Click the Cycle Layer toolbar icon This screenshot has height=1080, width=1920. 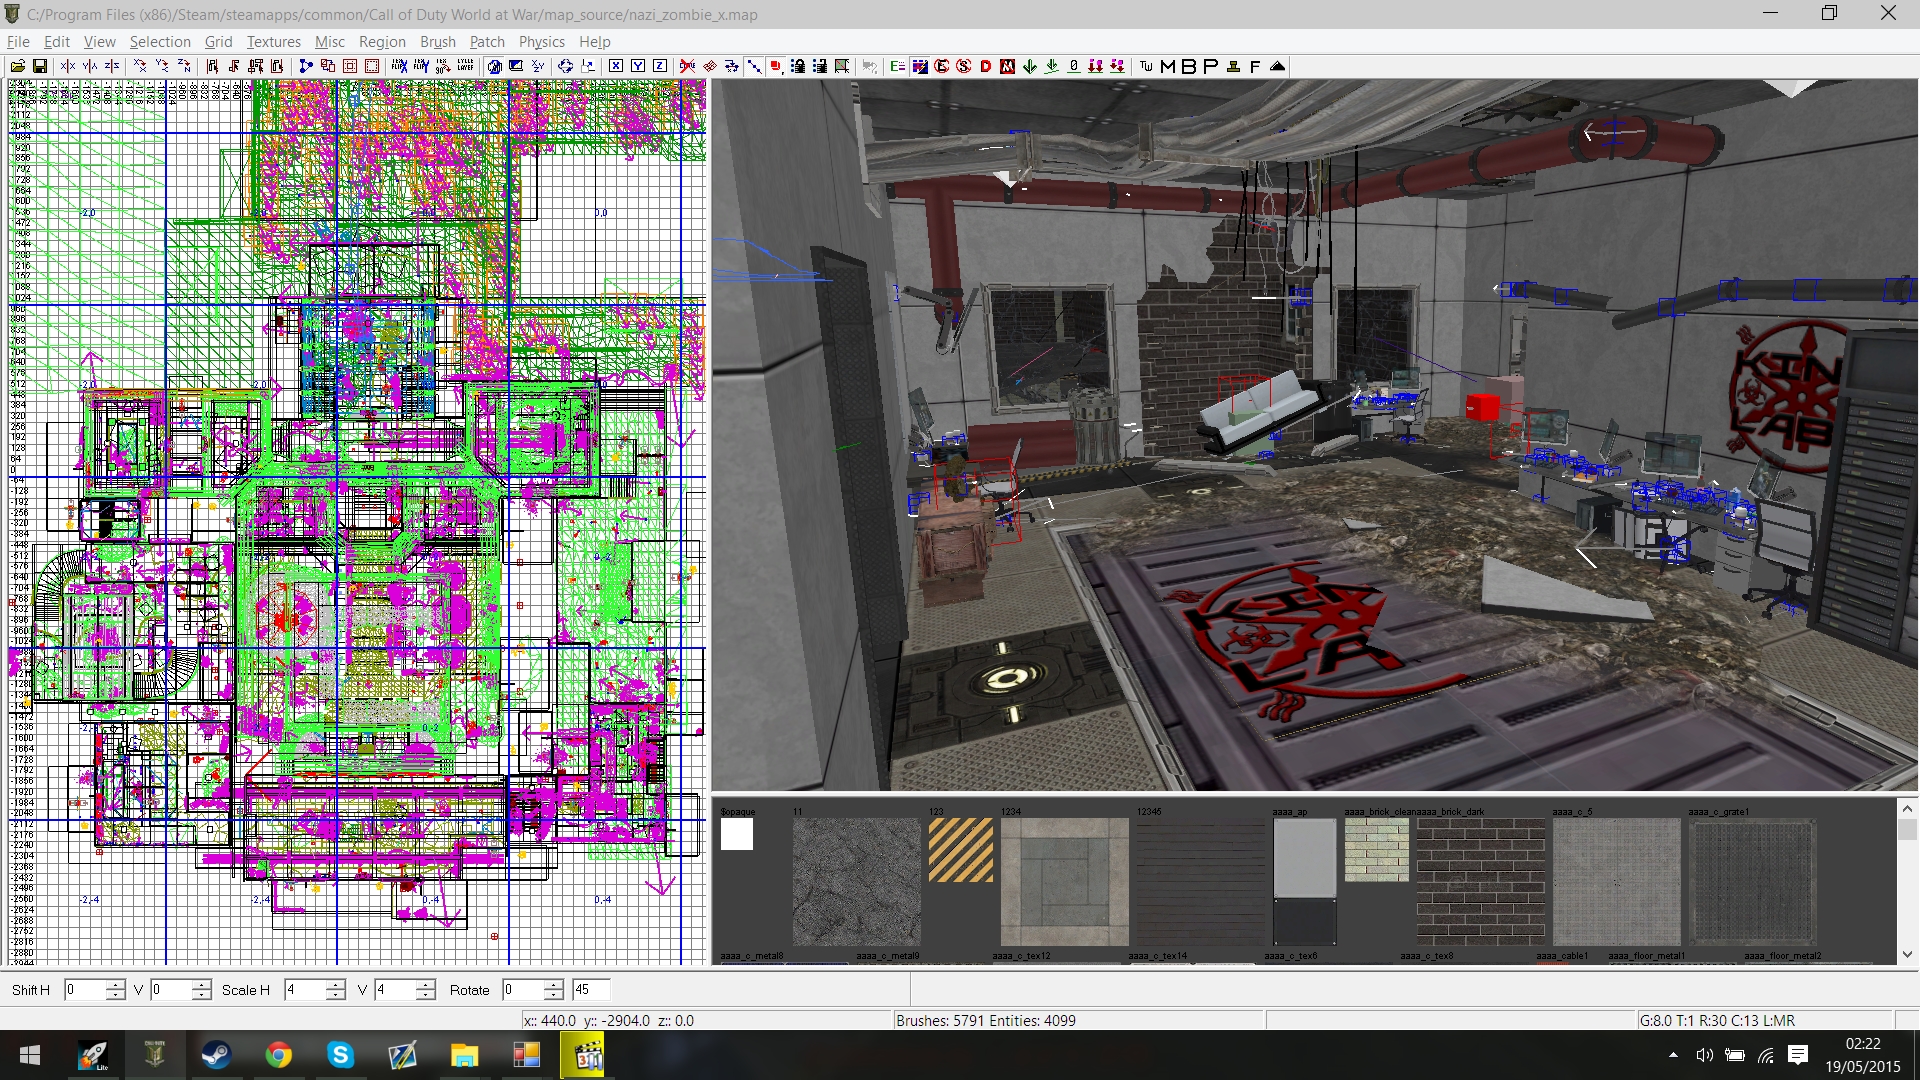(465, 66)
